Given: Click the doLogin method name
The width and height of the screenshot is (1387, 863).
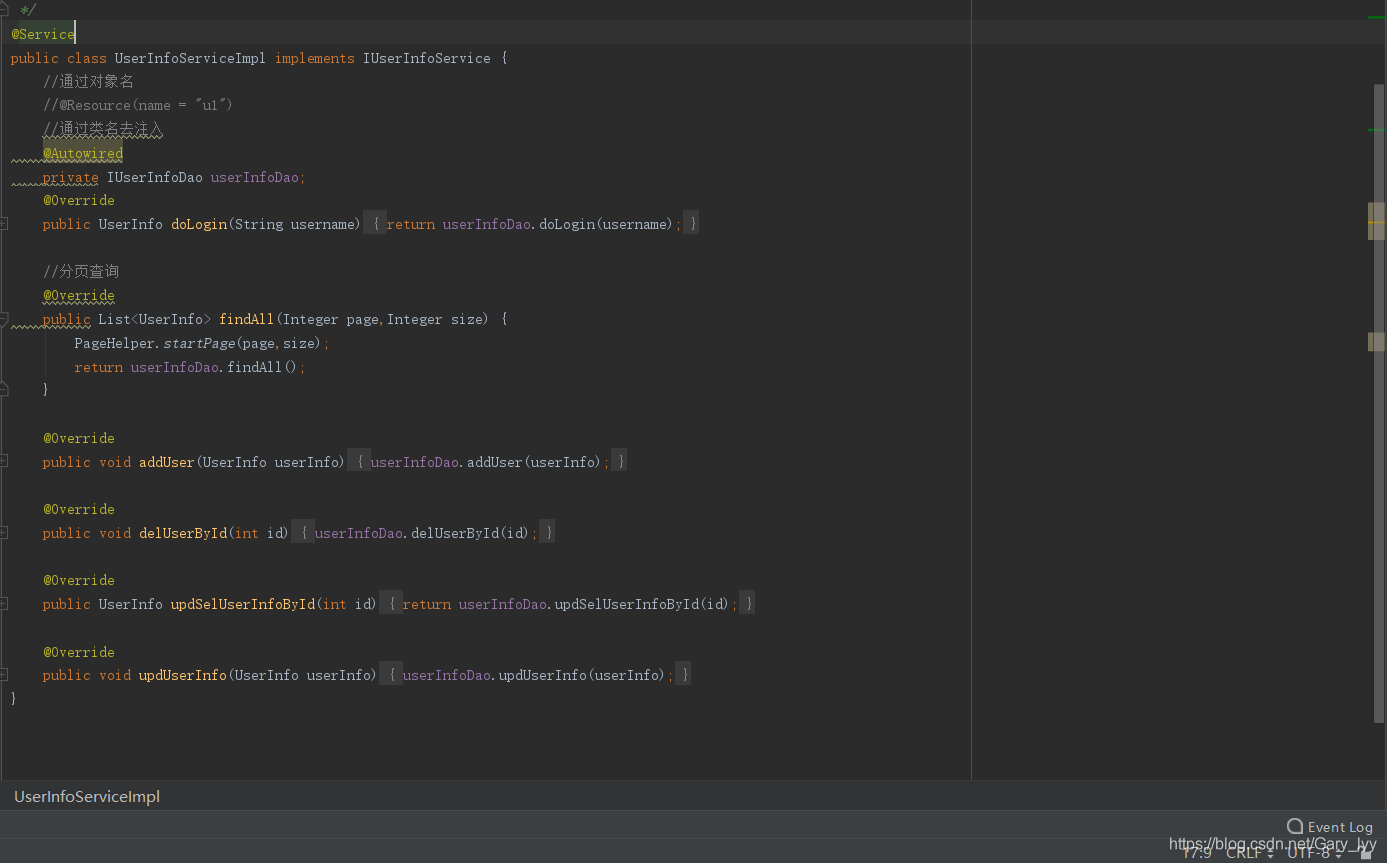Looking at the screenshot, I should [199, 224].
